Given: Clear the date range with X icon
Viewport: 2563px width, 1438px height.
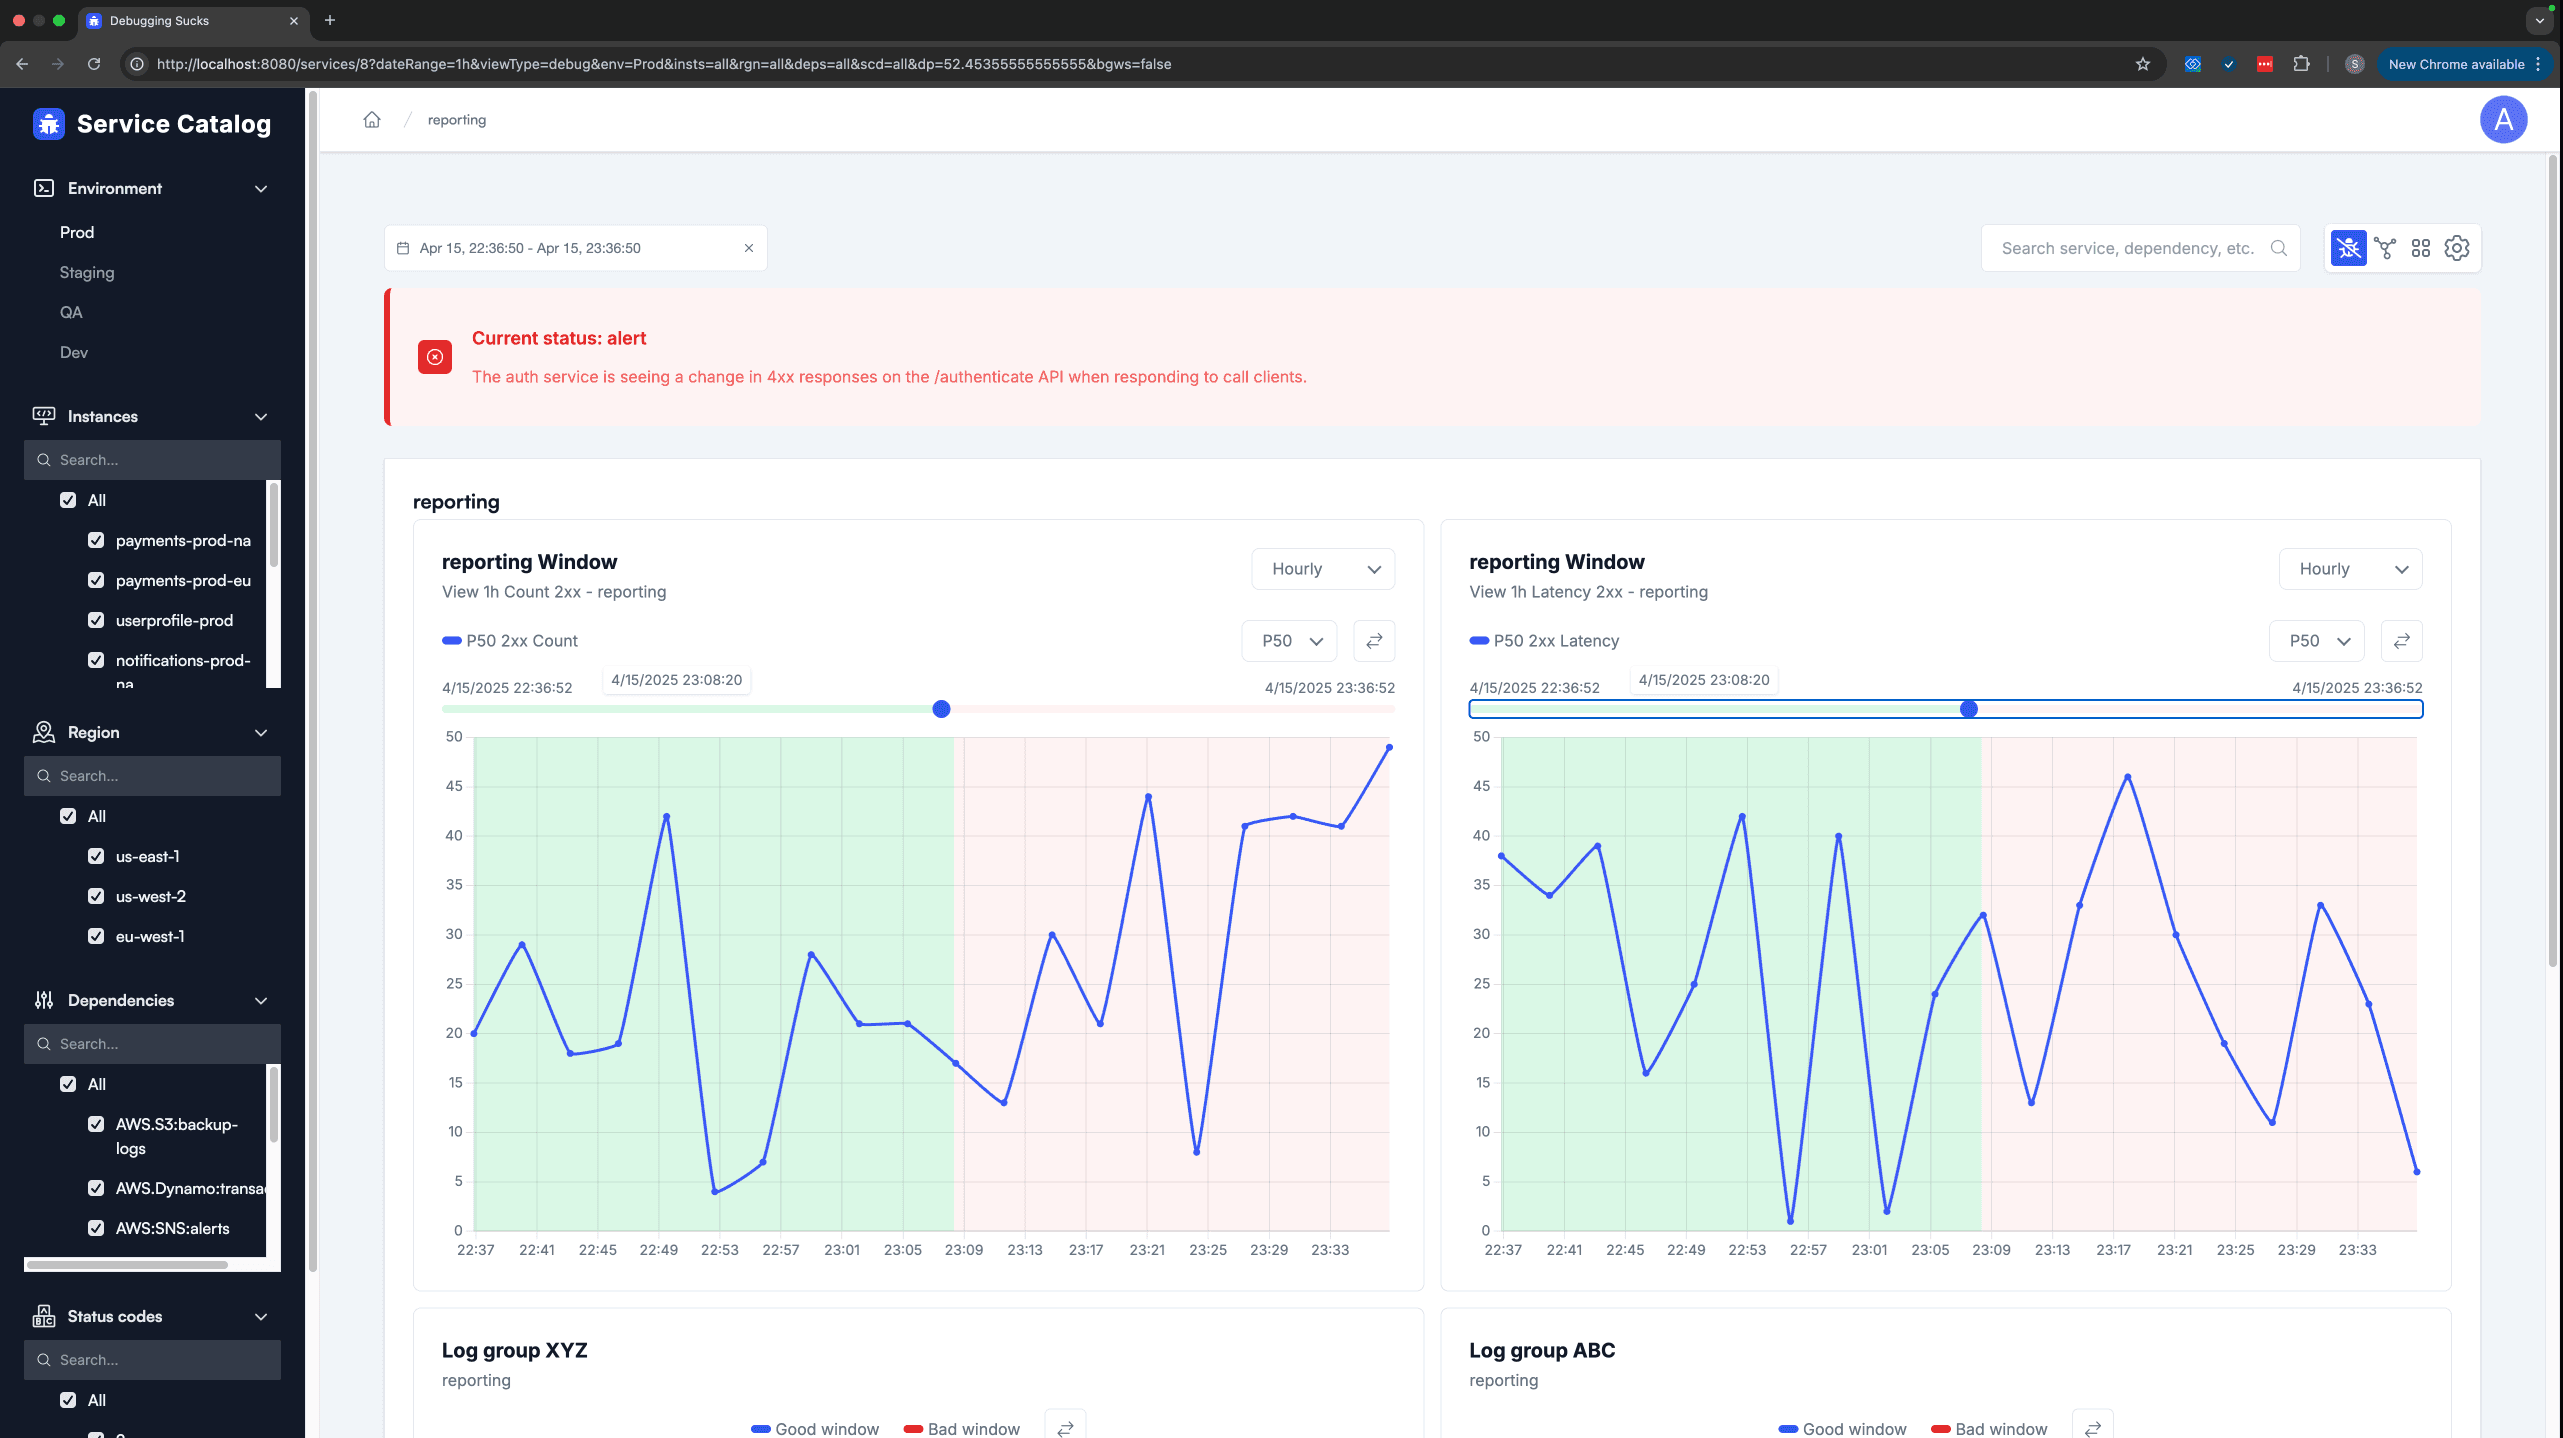Looking at the screenshot, I should pos(748,248).
